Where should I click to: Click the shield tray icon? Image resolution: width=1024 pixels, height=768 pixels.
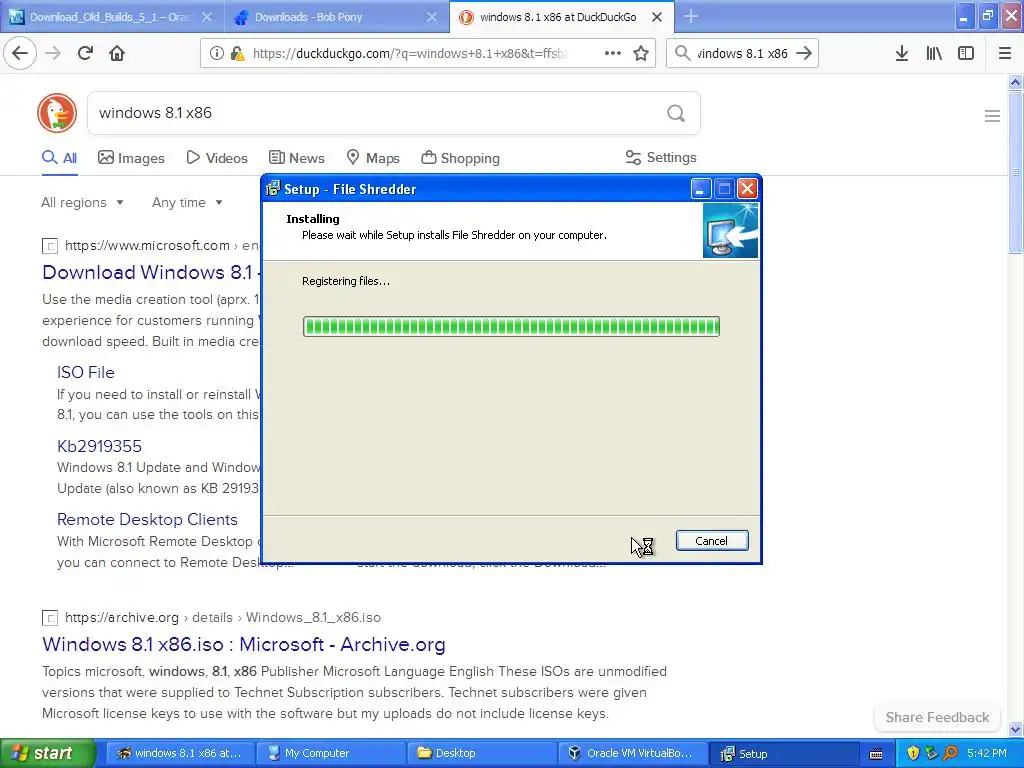click(912, 753)
